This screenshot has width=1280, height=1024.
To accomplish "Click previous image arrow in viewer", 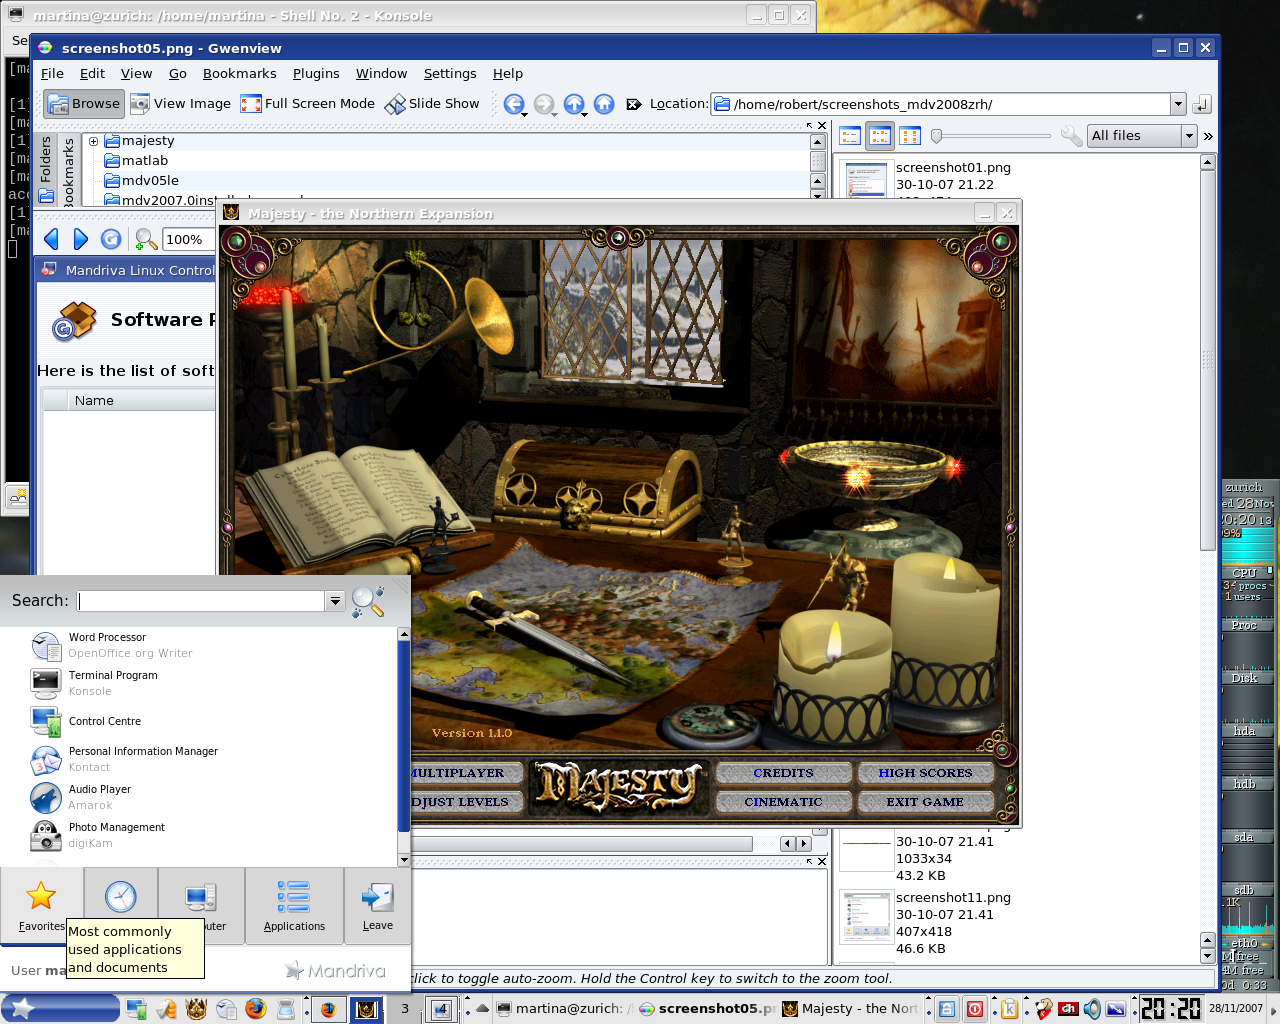I will (x=52, y=239).
